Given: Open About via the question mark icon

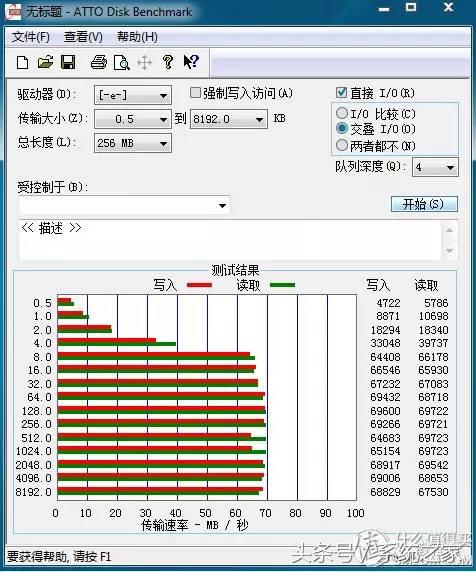Looking at the screenshot, I should (167, 62).
